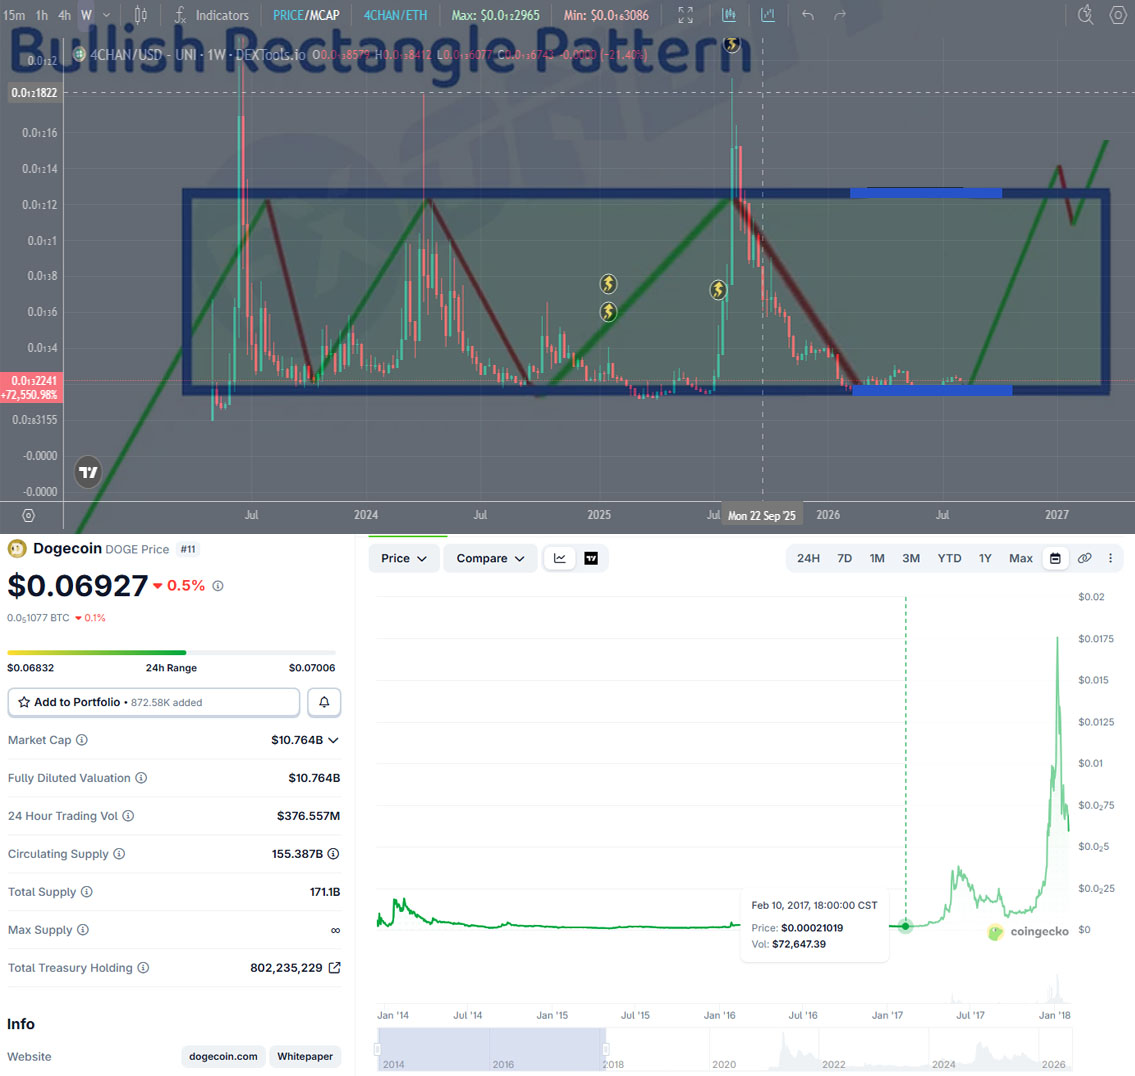1135x1076 pixels.
Task: Click the current price label 0.0₁₃2241
Action: [32, 381]
